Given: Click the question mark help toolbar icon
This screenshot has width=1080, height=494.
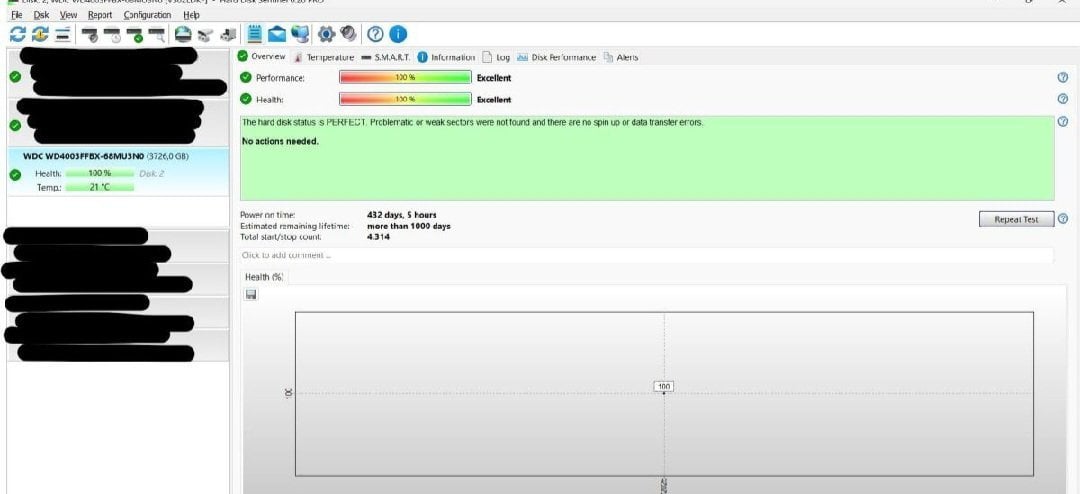Looking at the screenshot, I should [x=375, y=34].
